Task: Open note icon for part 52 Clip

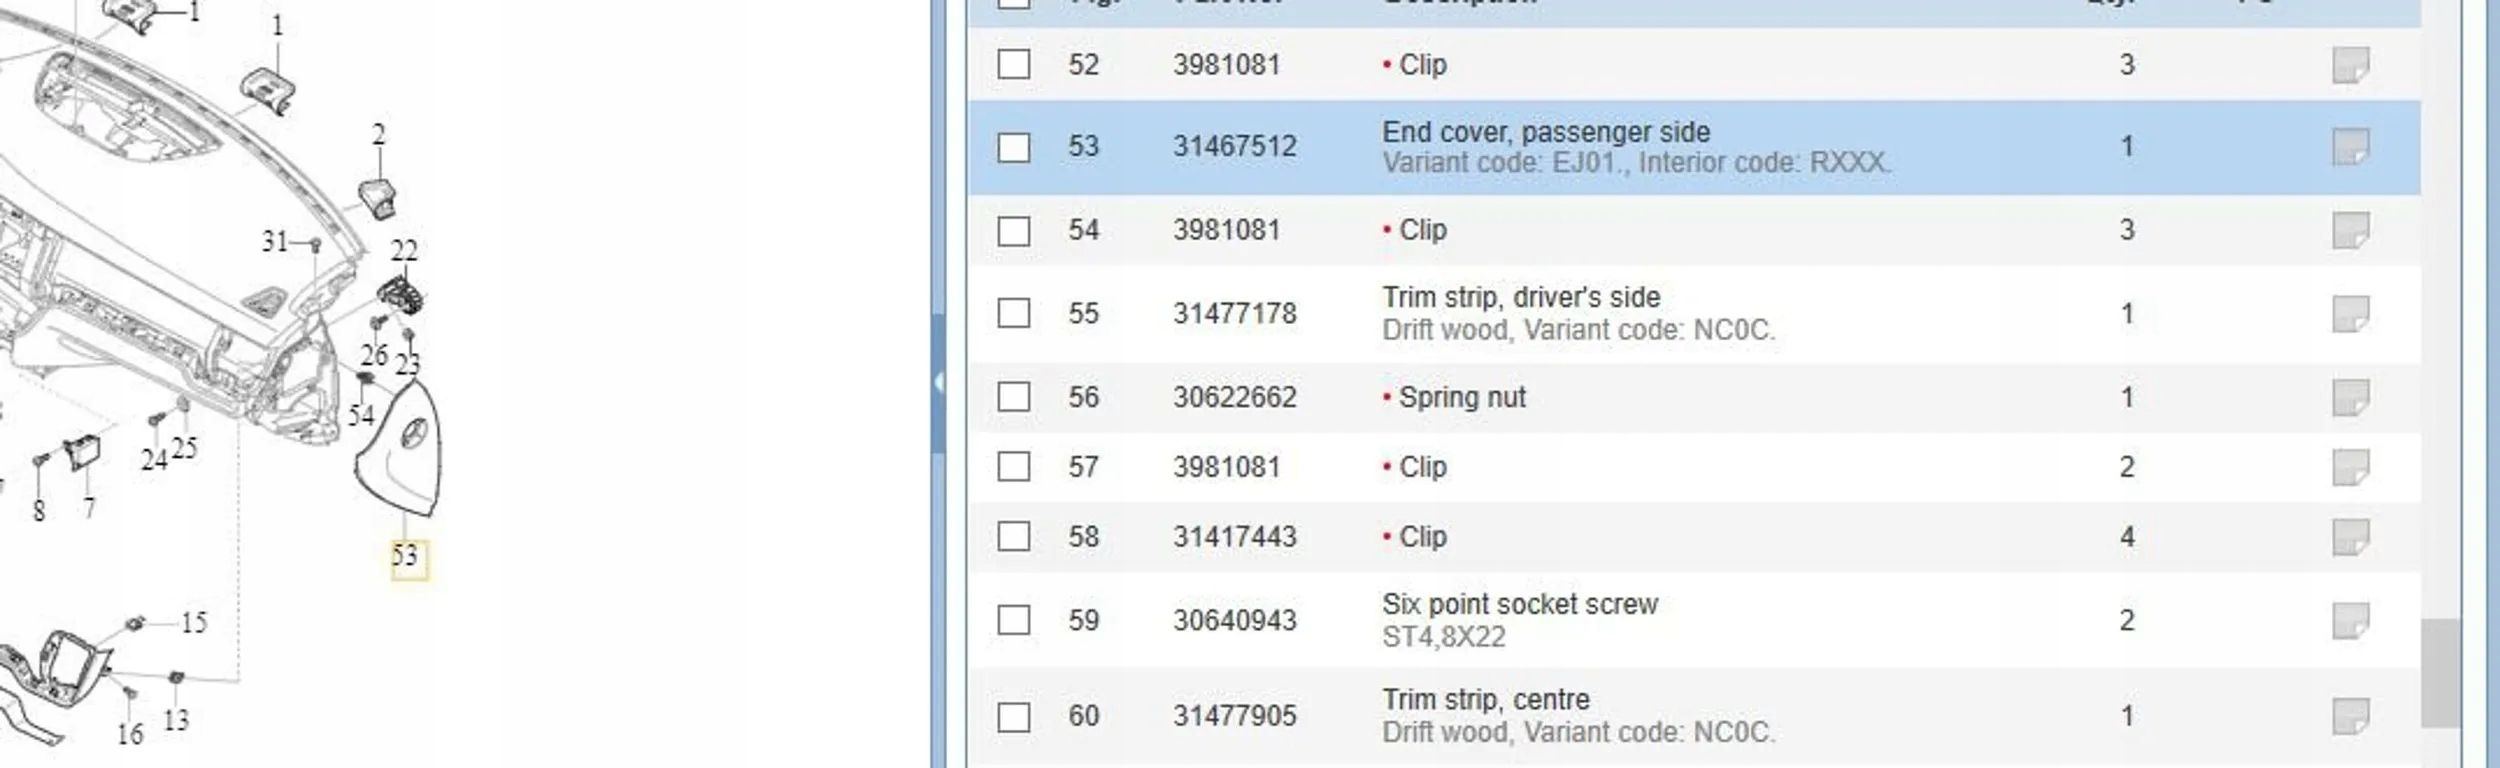Action: [2350, 65]
